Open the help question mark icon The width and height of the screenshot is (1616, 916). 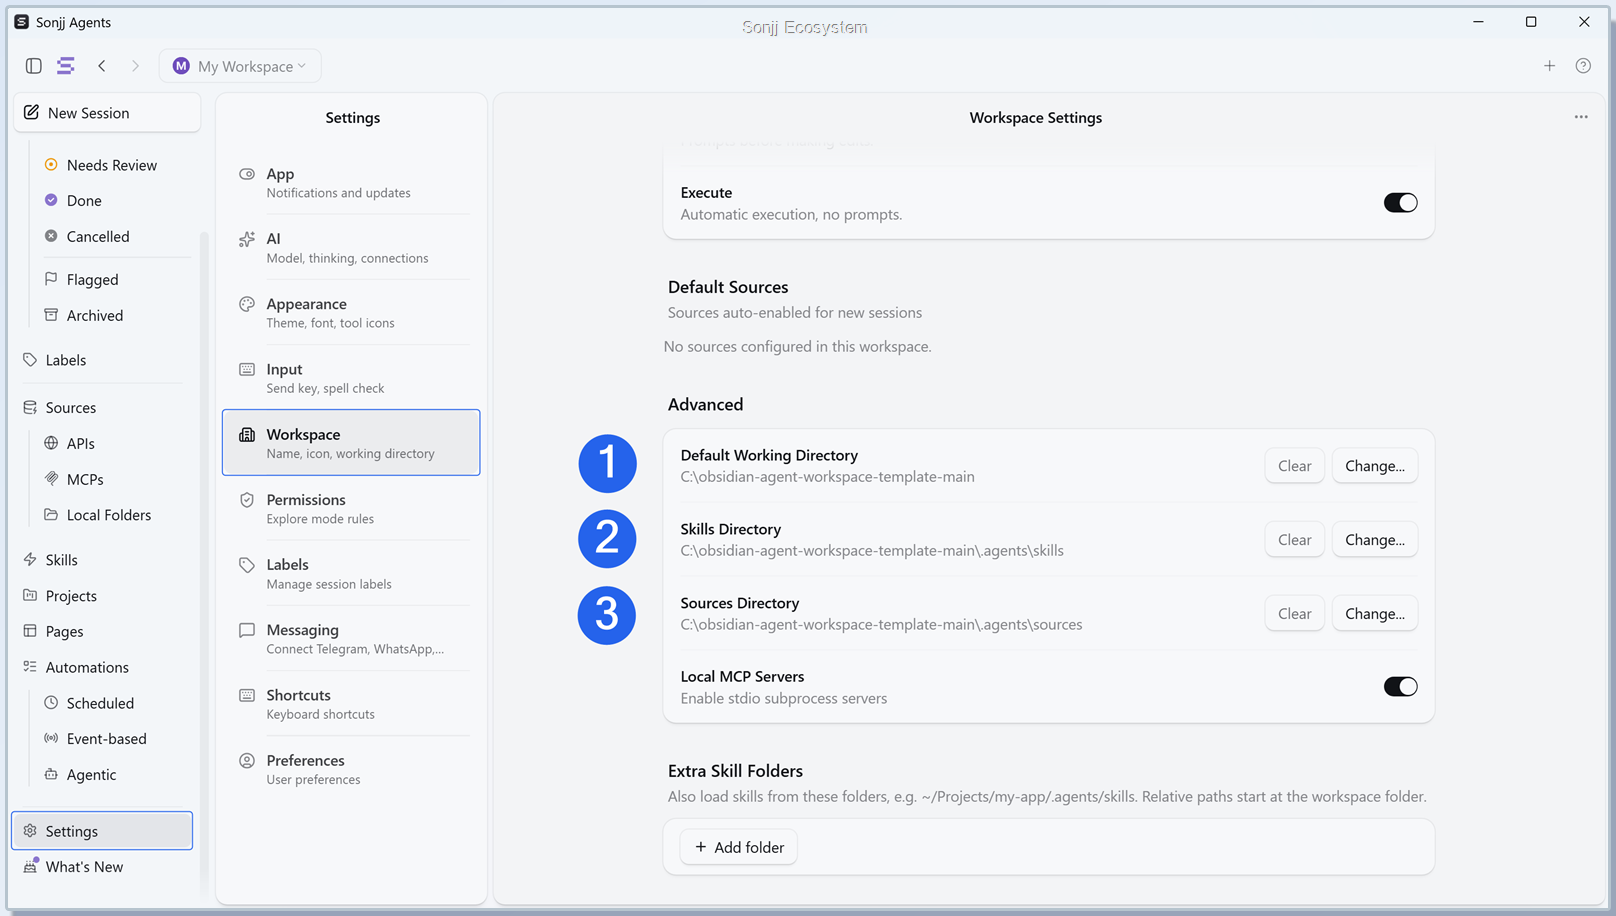1583,66
